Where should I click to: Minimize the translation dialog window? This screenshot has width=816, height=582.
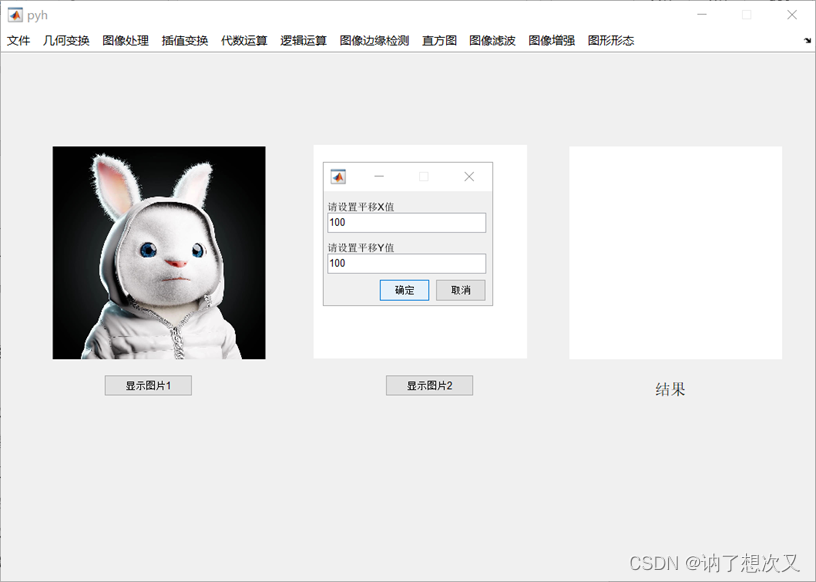point(379,177)
